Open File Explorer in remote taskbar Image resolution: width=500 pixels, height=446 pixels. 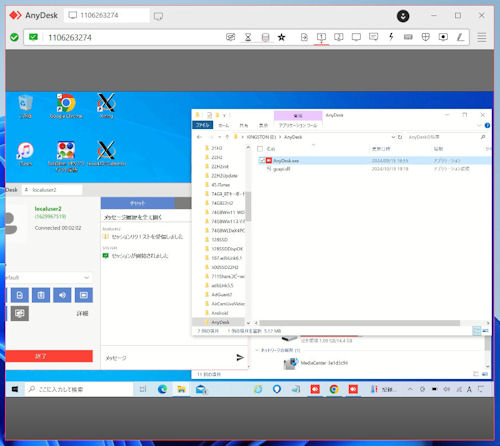point(181,389)
